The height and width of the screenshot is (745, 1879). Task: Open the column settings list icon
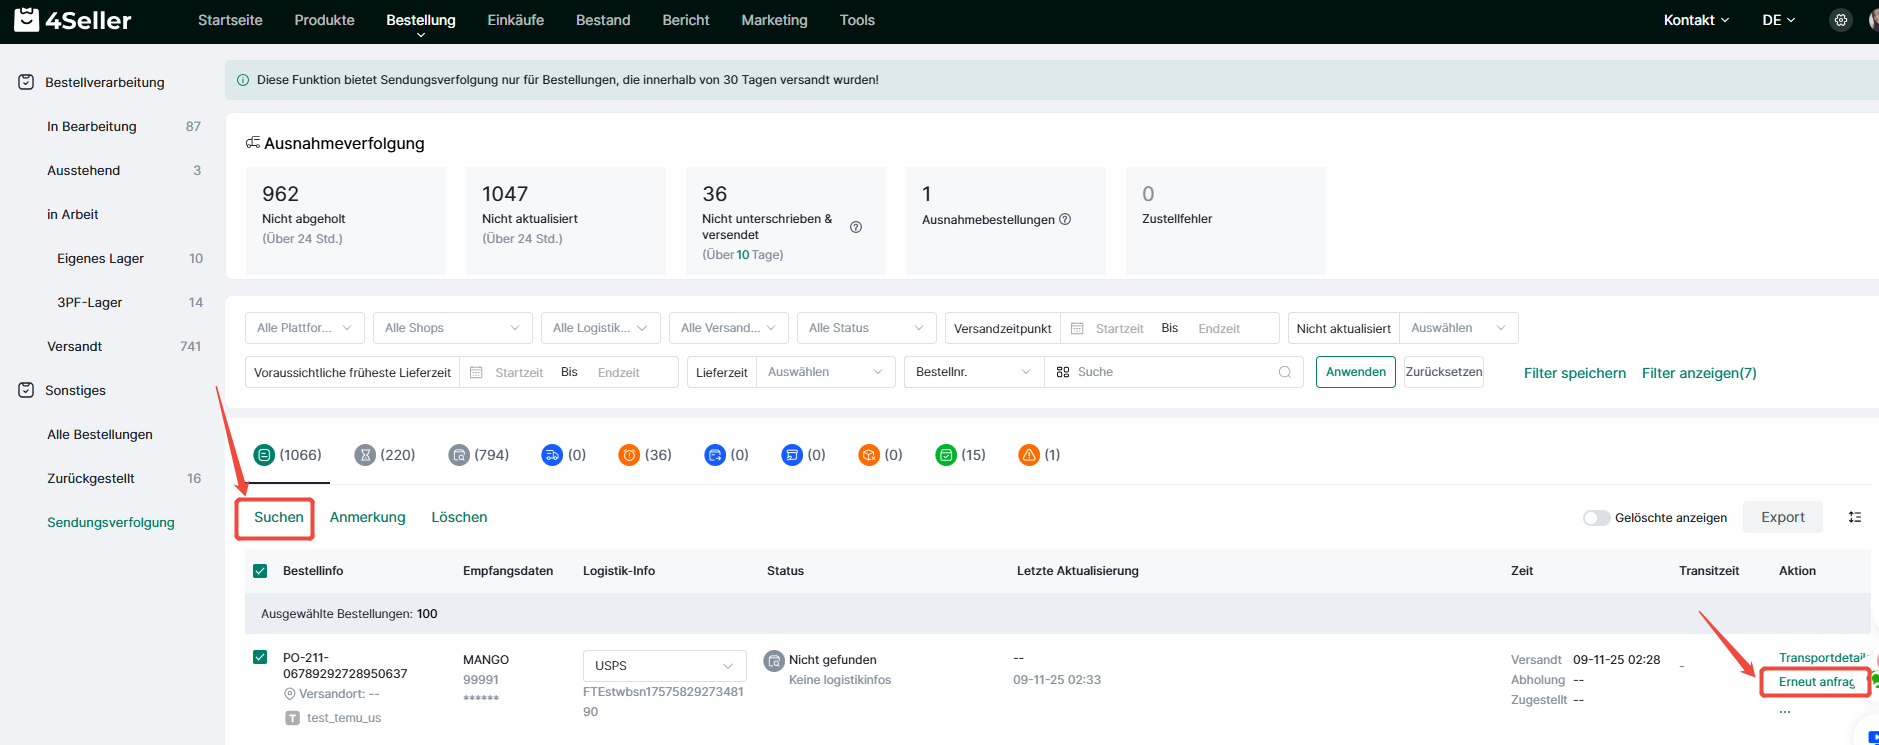click(x=1855, y=517)
